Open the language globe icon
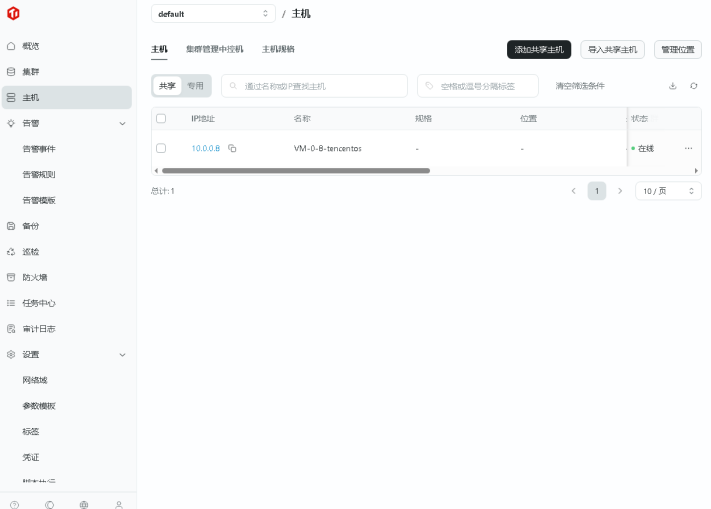Screen dimensions: 711x509 coord(84,504)
